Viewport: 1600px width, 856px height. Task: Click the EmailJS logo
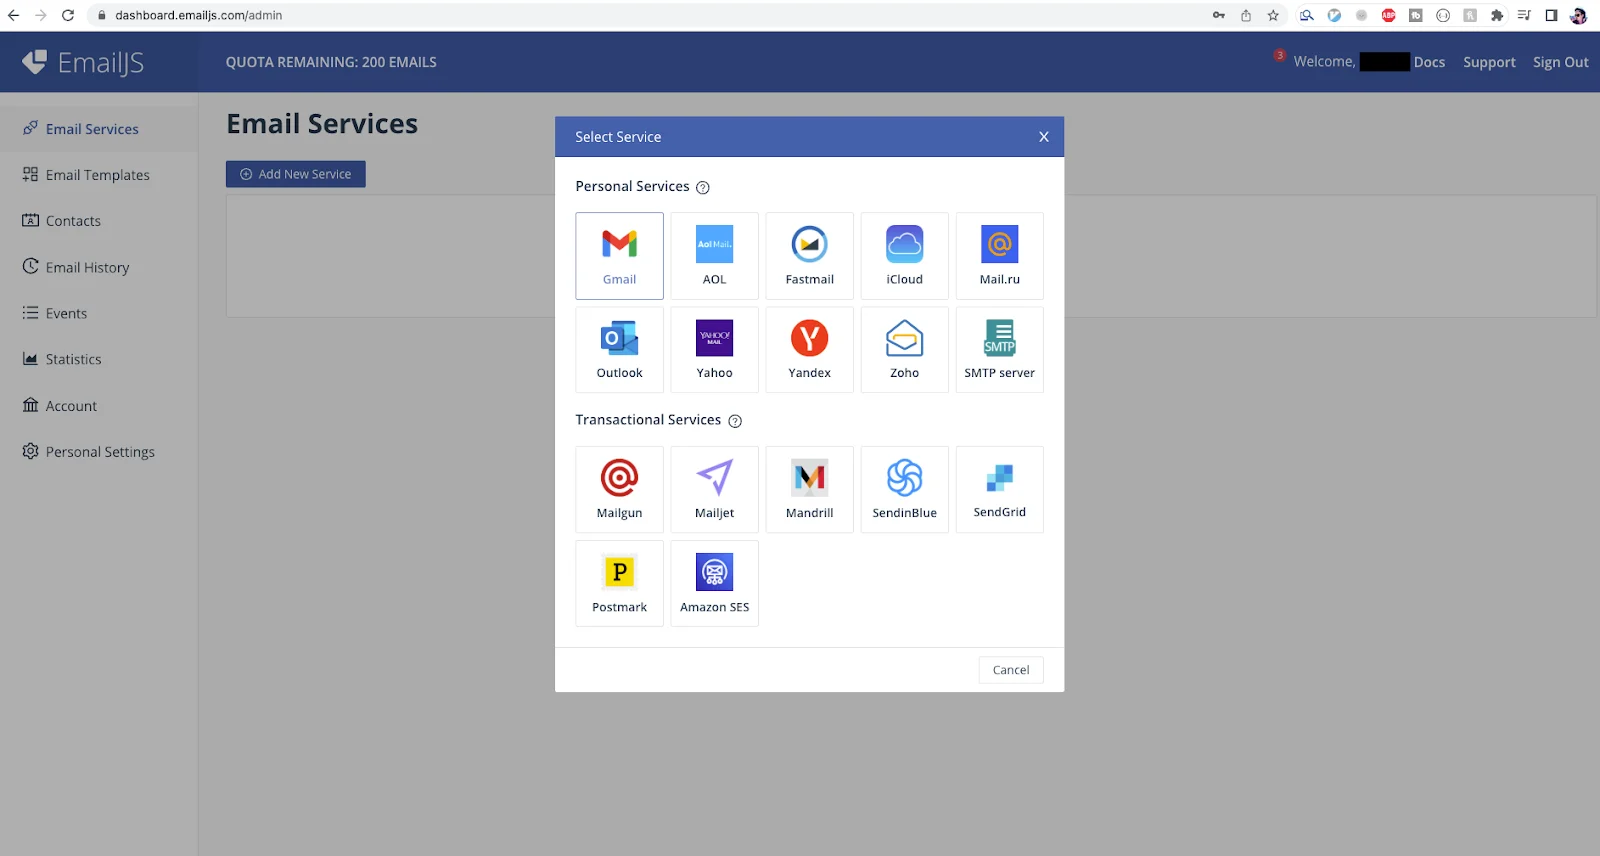point(84,62)
